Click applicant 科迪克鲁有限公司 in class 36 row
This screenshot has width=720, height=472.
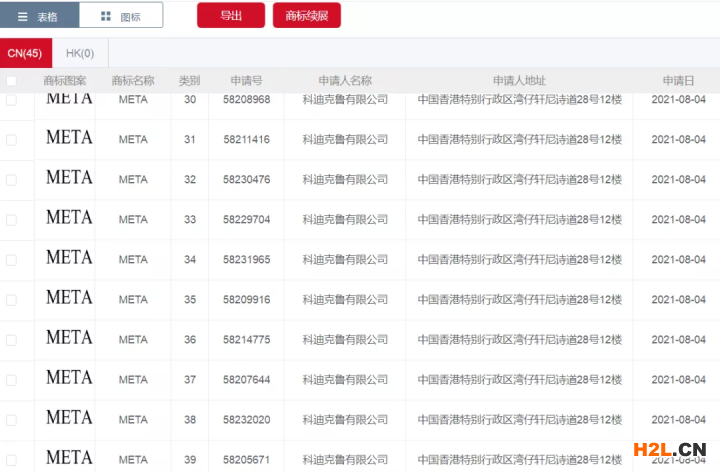(345, 340)
